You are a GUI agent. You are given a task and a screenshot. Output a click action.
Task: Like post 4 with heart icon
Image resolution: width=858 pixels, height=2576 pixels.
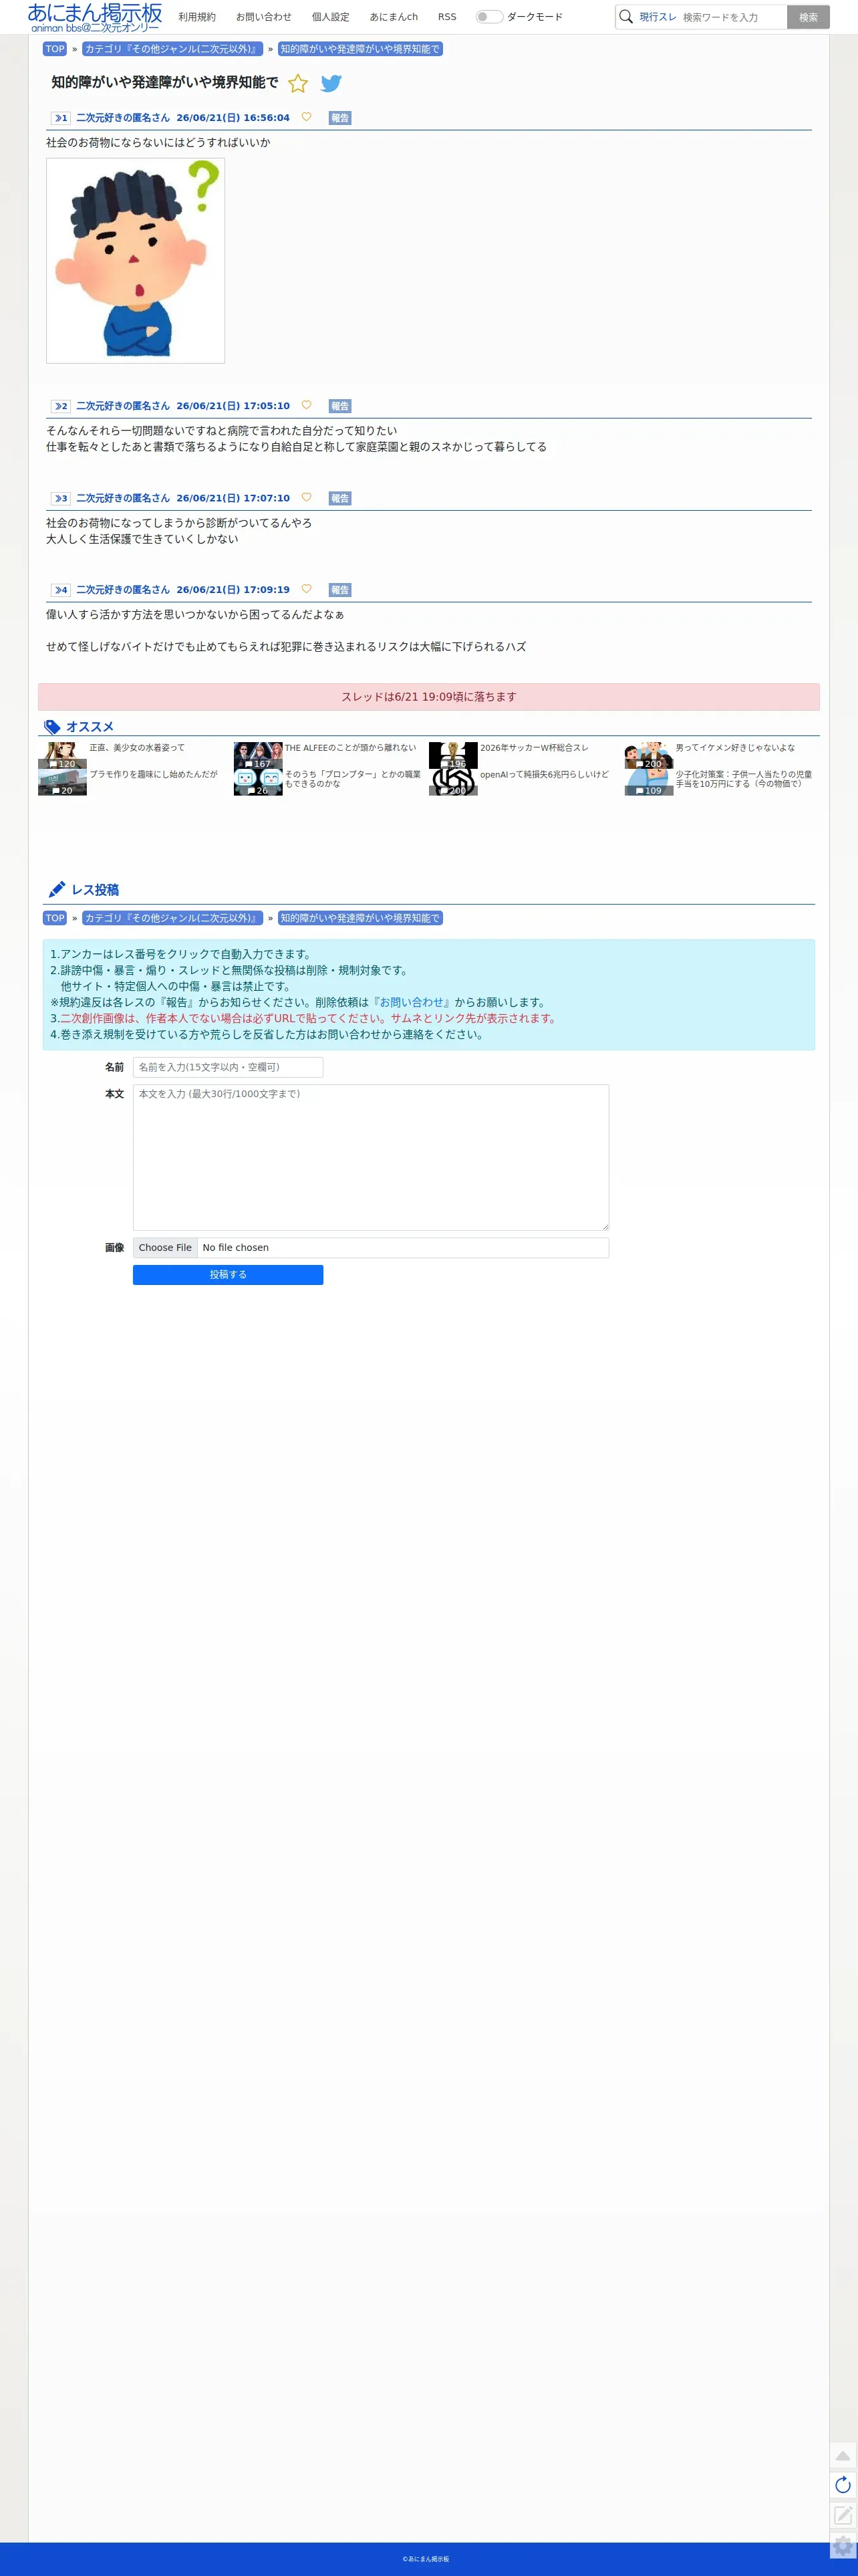pos(306,589)
